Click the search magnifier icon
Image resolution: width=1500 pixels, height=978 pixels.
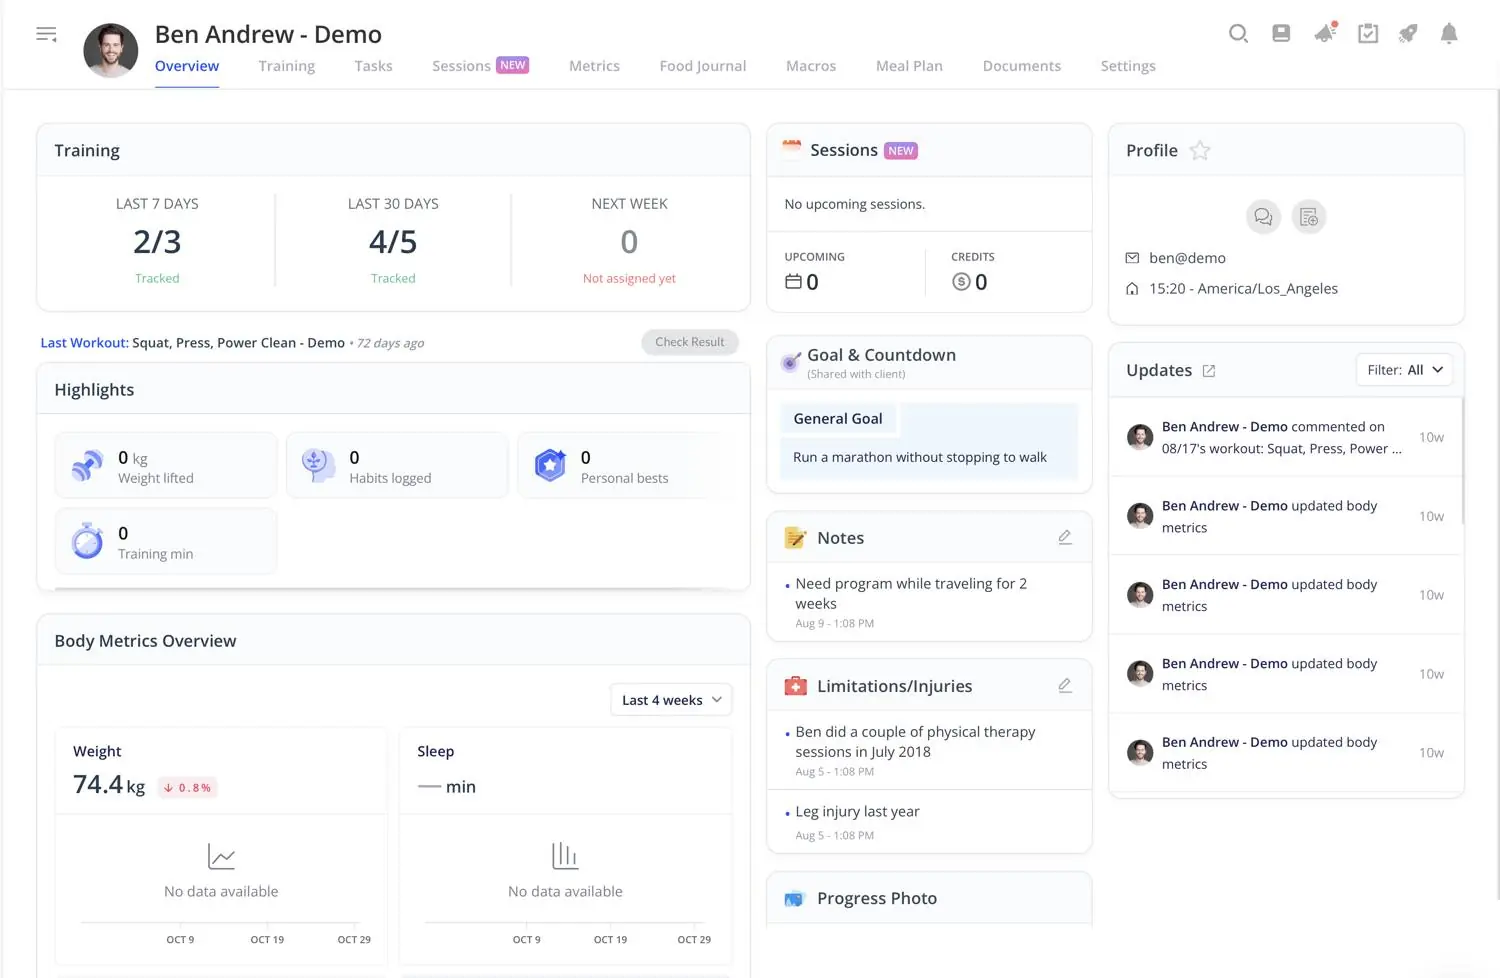pyautogui.click(x=1238, y=34)
